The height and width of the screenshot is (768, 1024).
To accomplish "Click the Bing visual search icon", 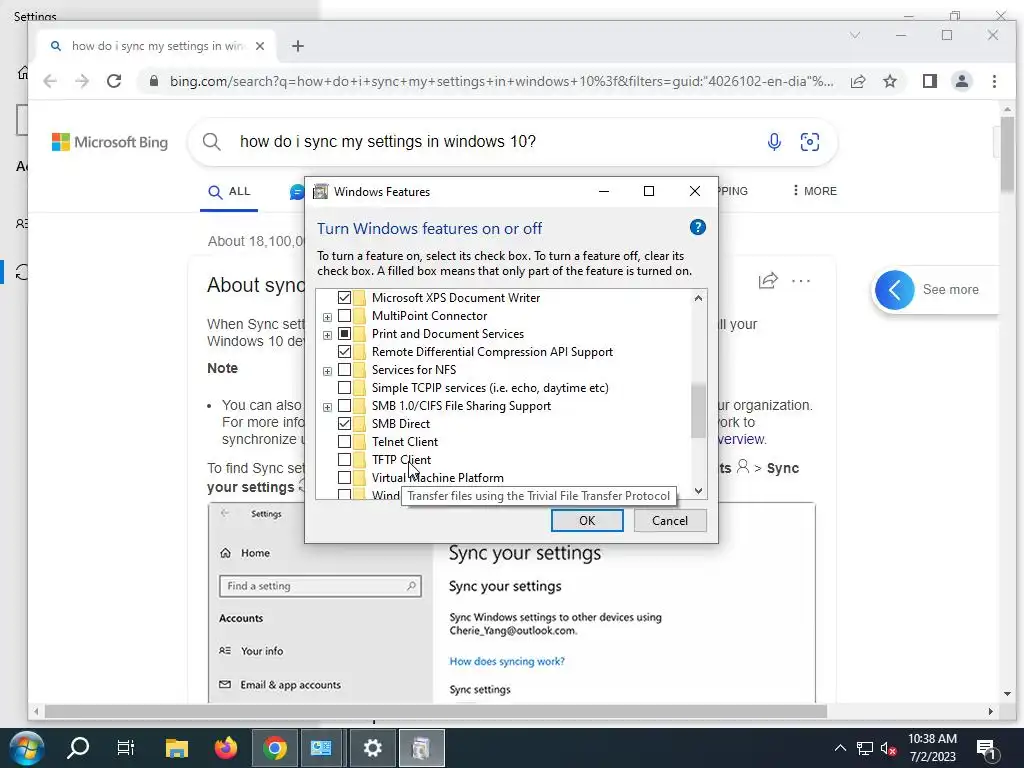I will click(x=810, y=142).
